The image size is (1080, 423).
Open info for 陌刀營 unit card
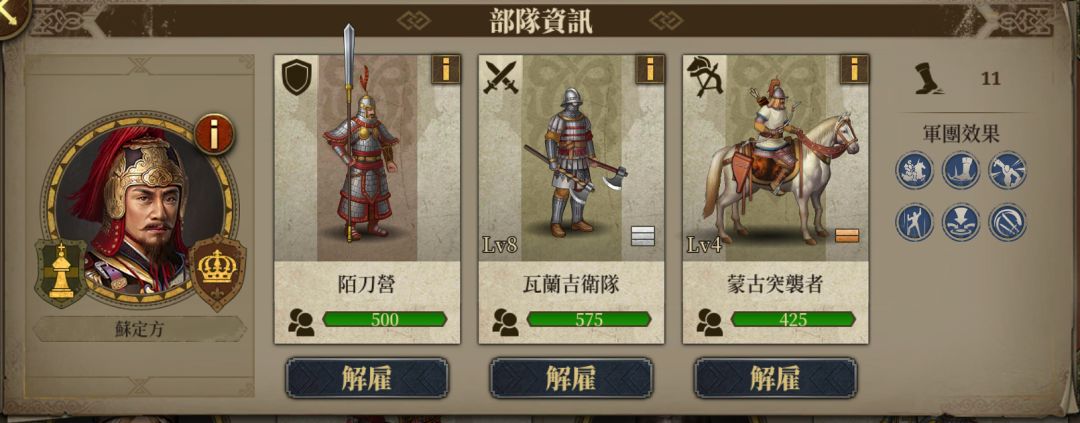[446, 70]
